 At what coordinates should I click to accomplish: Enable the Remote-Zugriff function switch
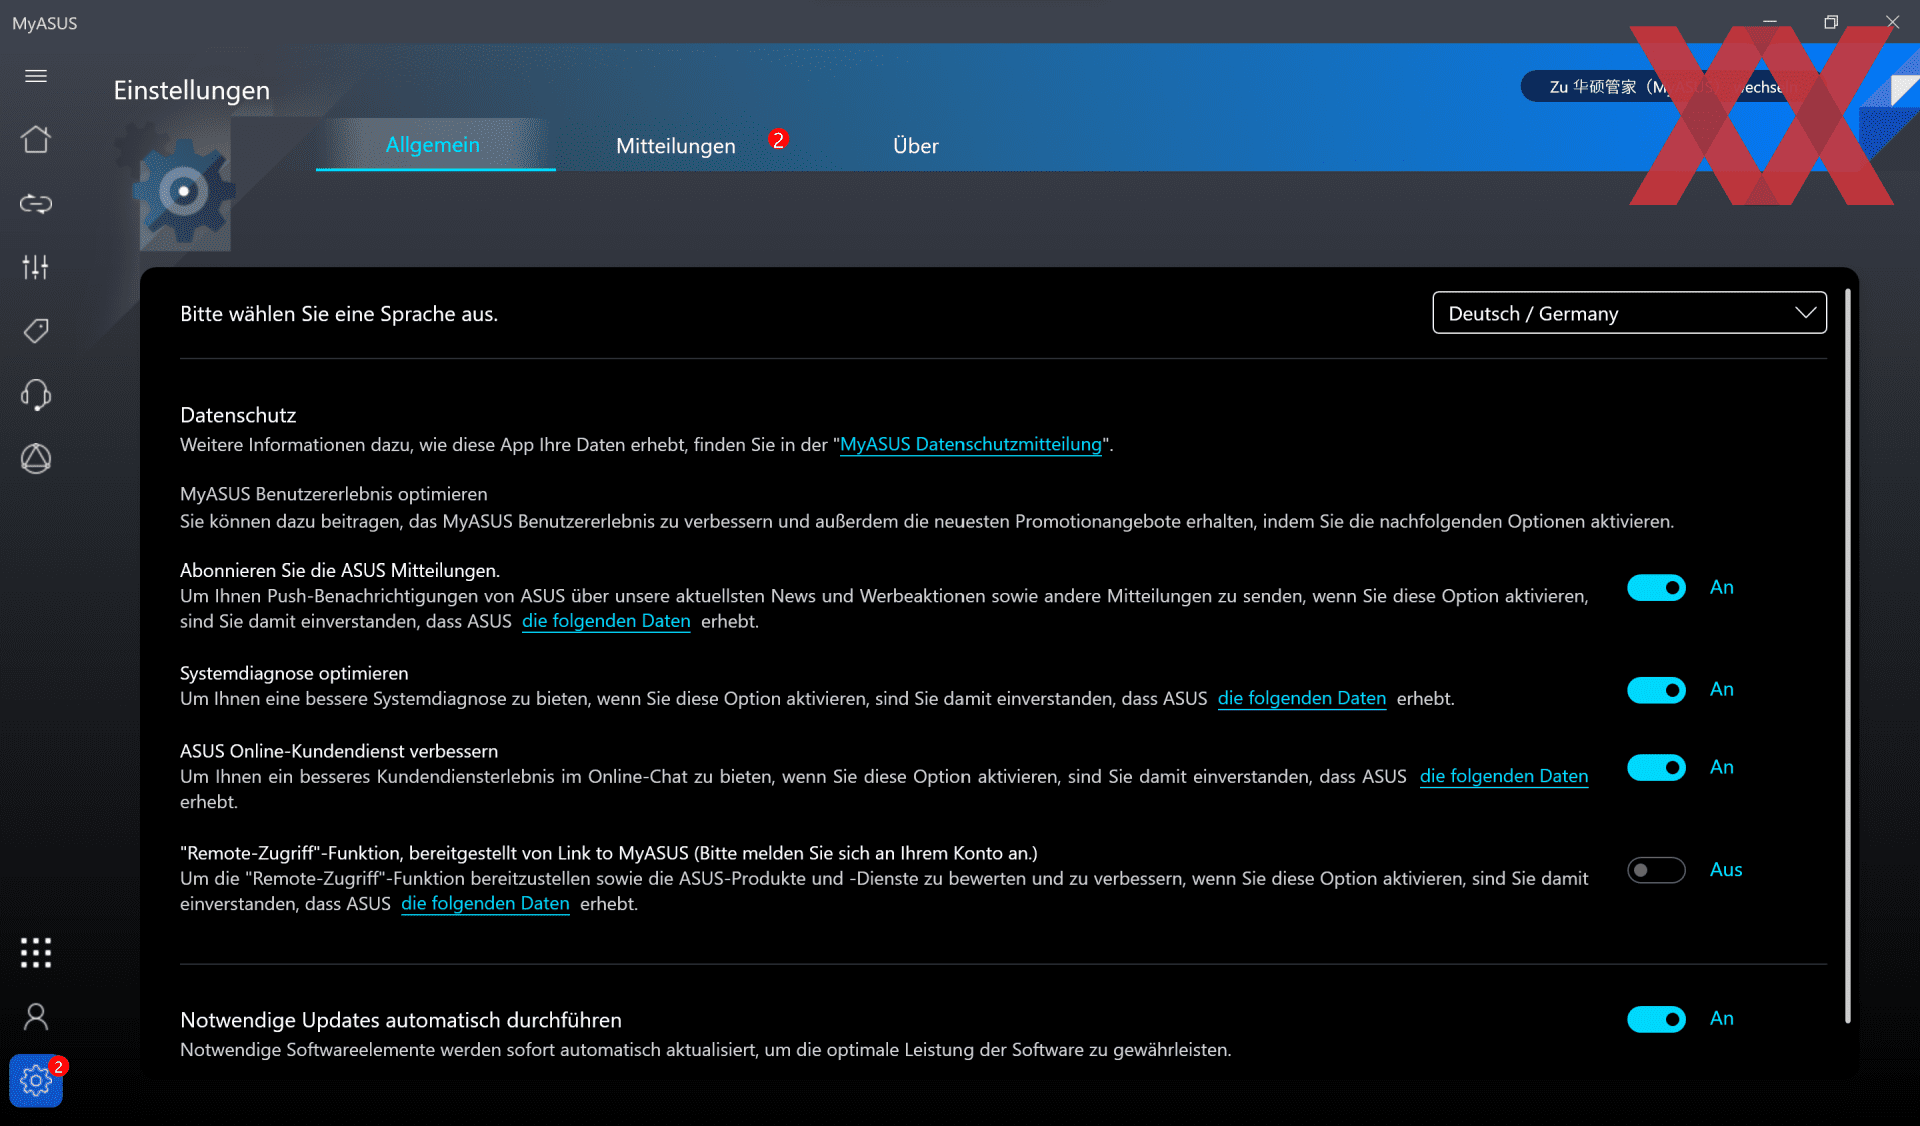(1656, 870)
